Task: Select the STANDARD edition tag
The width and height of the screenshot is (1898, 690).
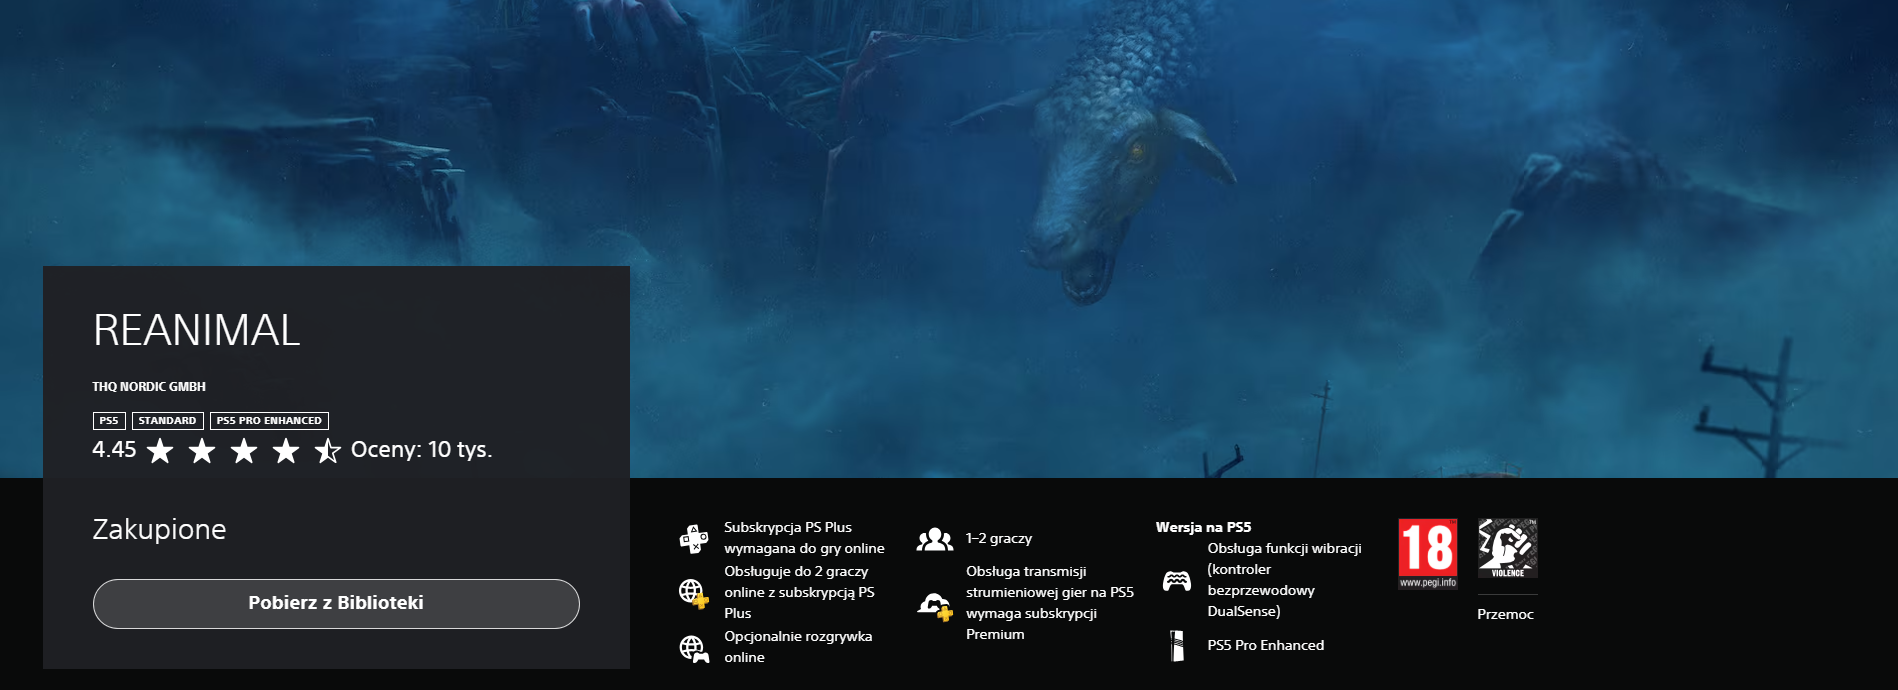Action: (167, 421)
